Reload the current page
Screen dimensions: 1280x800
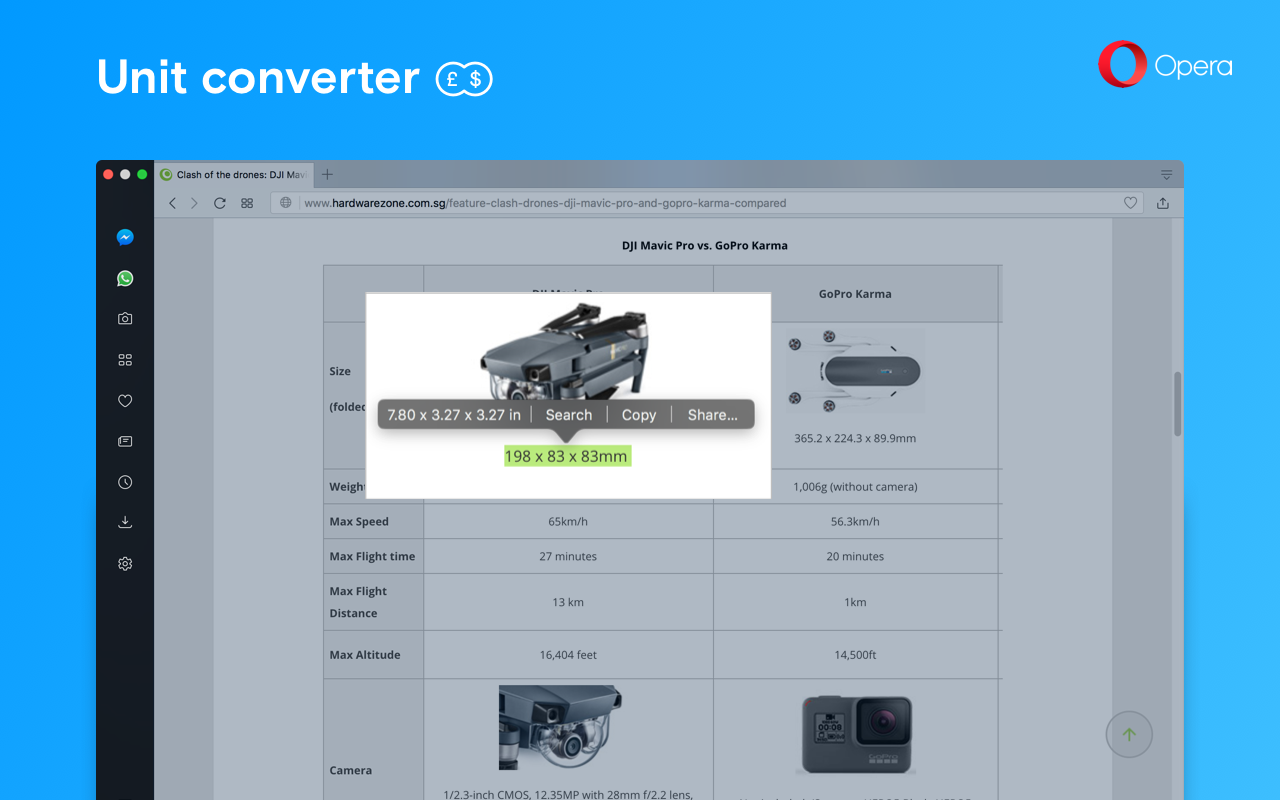click(x=219, y=203)
